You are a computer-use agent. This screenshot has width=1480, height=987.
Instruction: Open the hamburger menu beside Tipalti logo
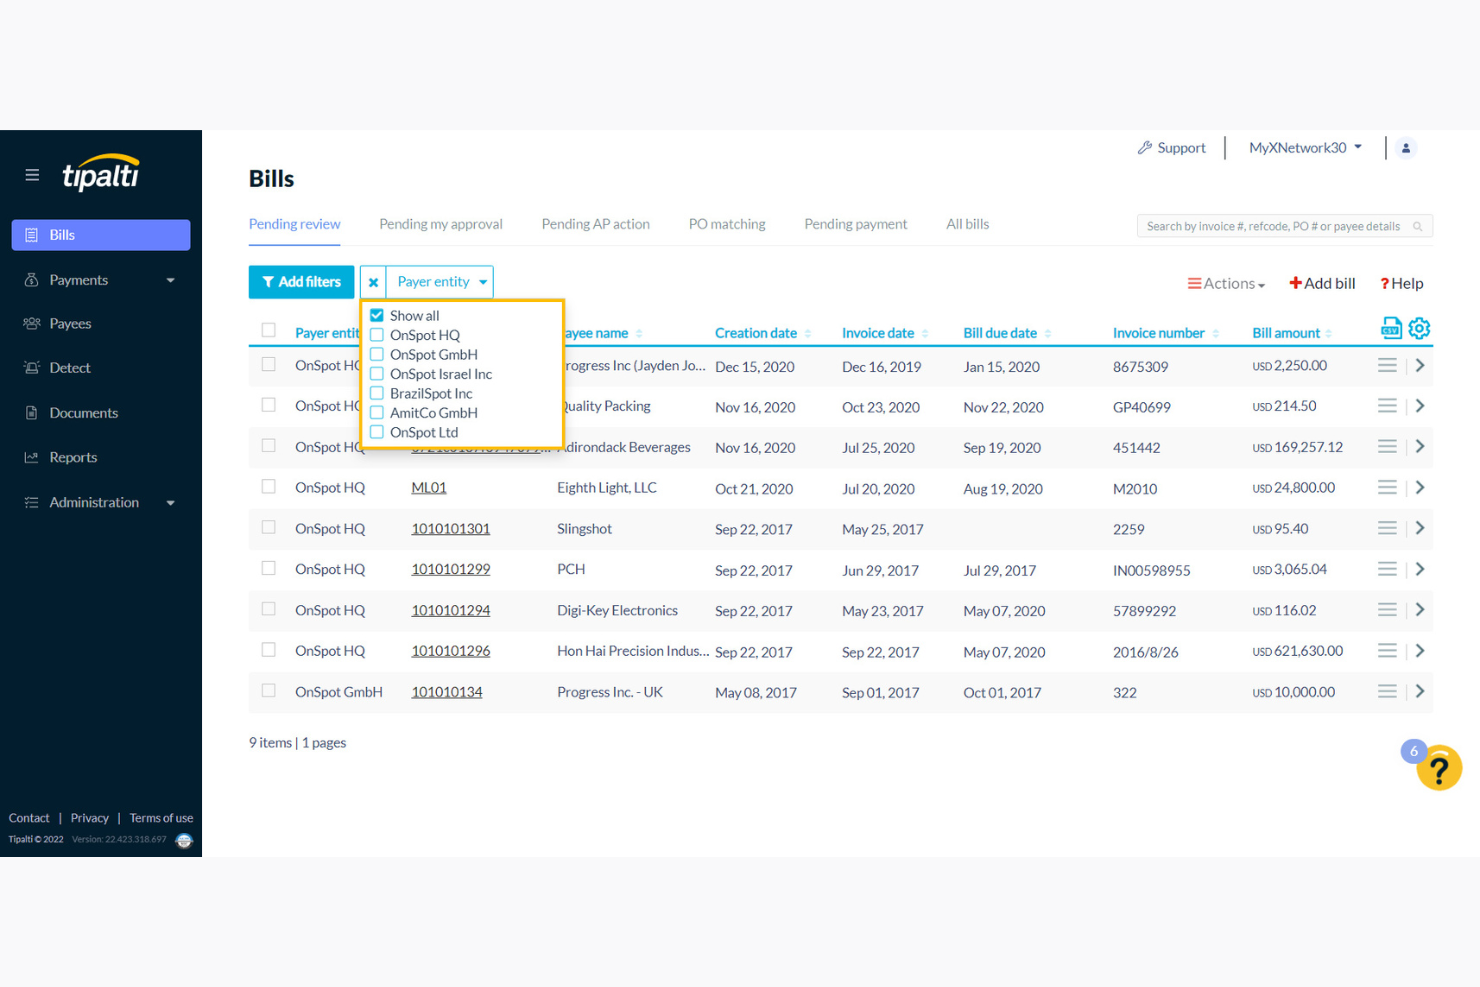(x=32, y=175)
